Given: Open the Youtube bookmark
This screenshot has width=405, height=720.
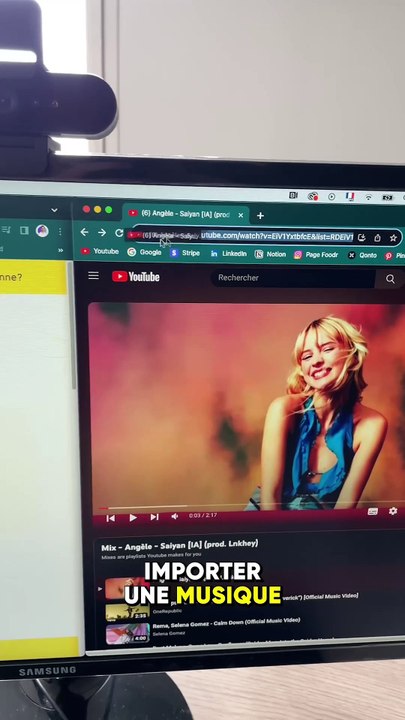Looking at the screenshot, I should click(x=100, y=251).
